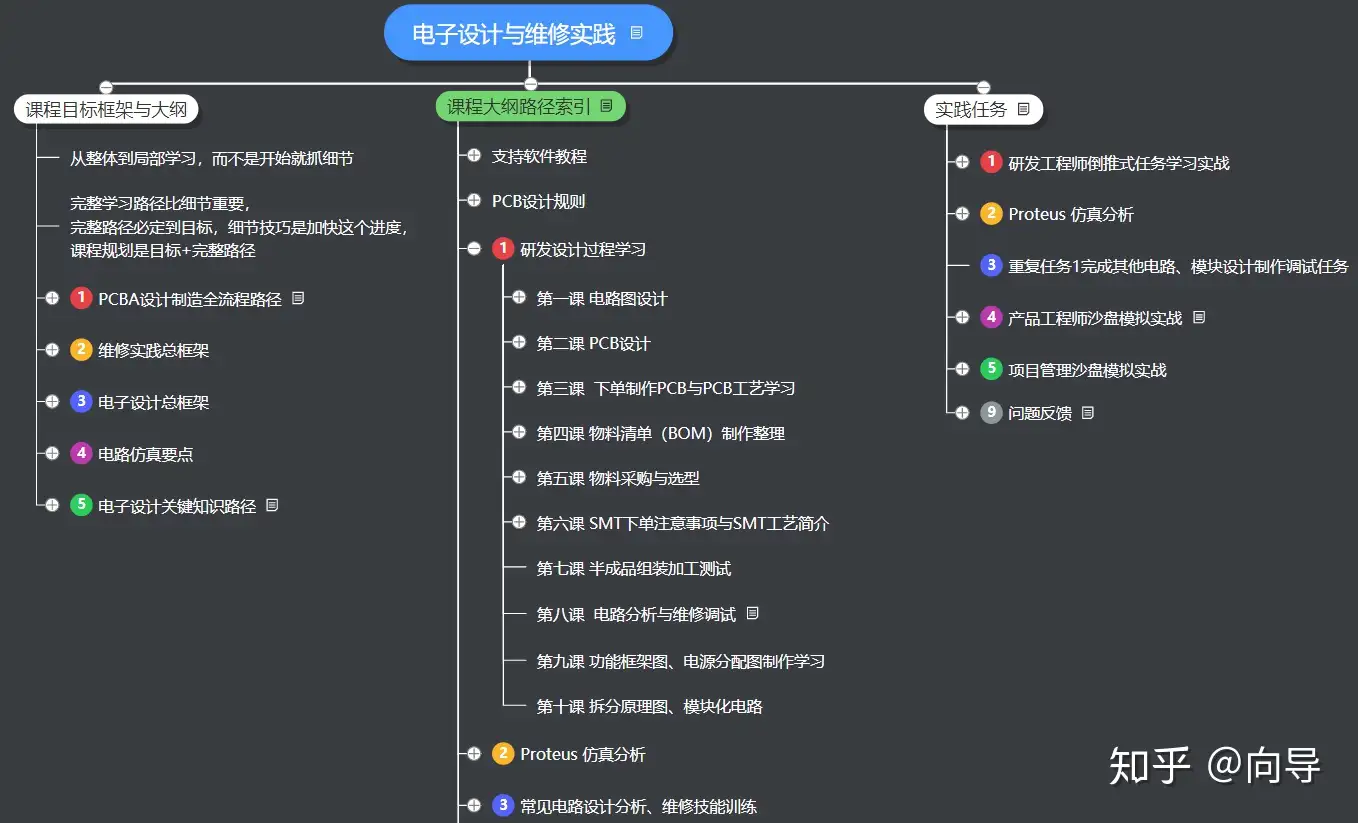Expand 研发工程师倒推式任务学习实战 node
The height and width of the screenshot is (823, 1358).
click(x=962, y=162)
